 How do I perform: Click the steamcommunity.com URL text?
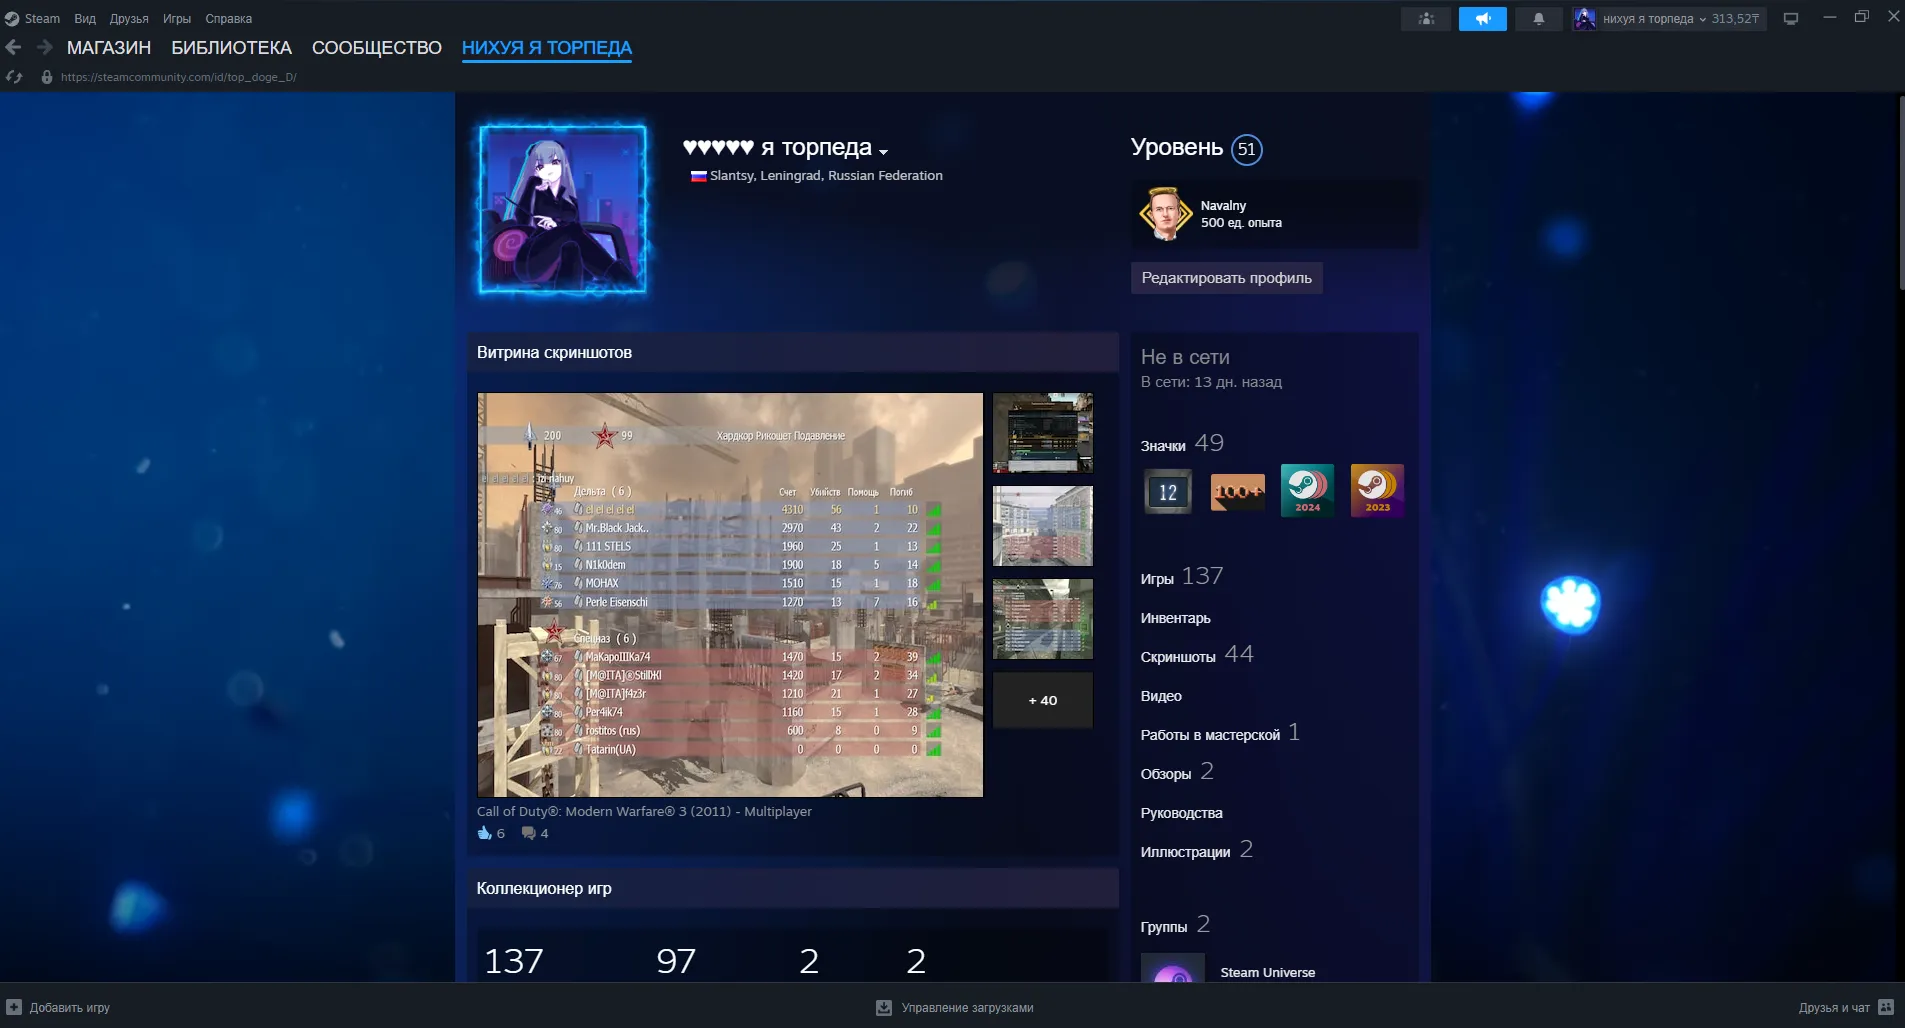click(x=179, y=77)
